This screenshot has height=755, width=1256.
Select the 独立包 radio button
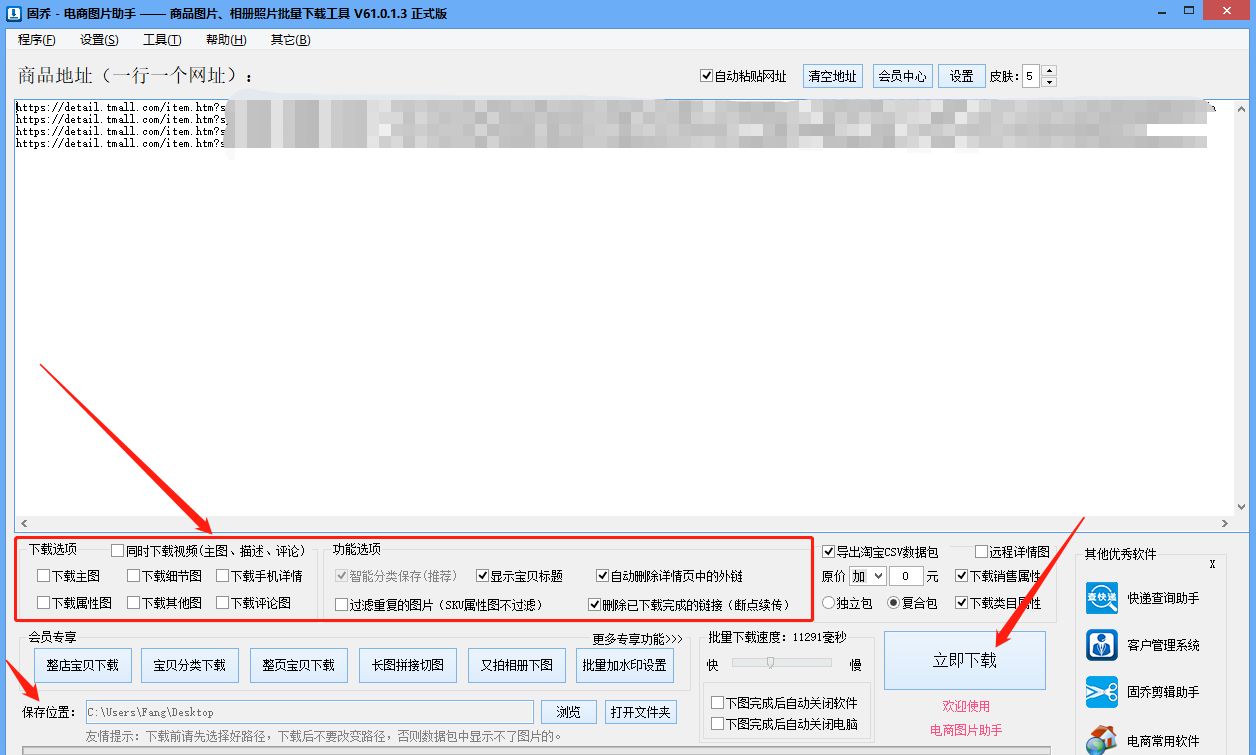point(828,602)
